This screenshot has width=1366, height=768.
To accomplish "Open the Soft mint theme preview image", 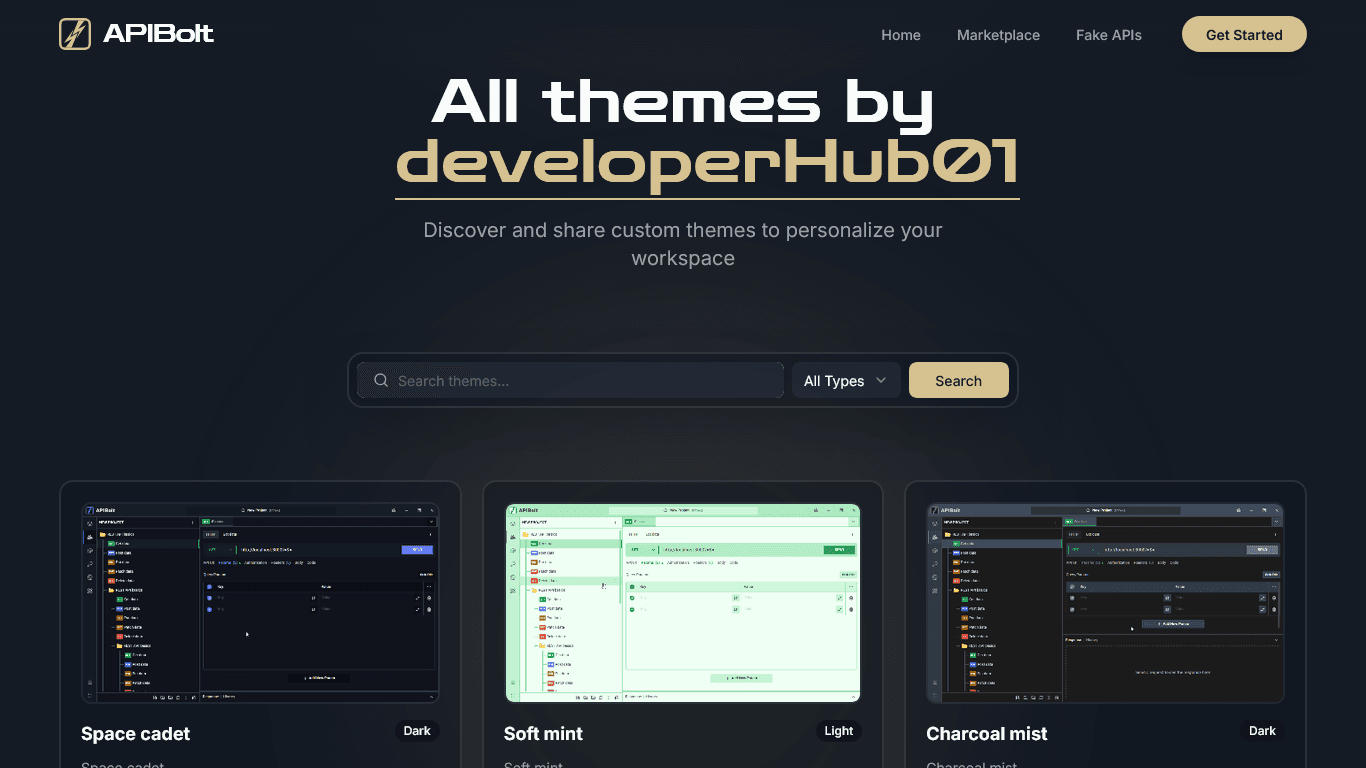I will click(683, 603).
